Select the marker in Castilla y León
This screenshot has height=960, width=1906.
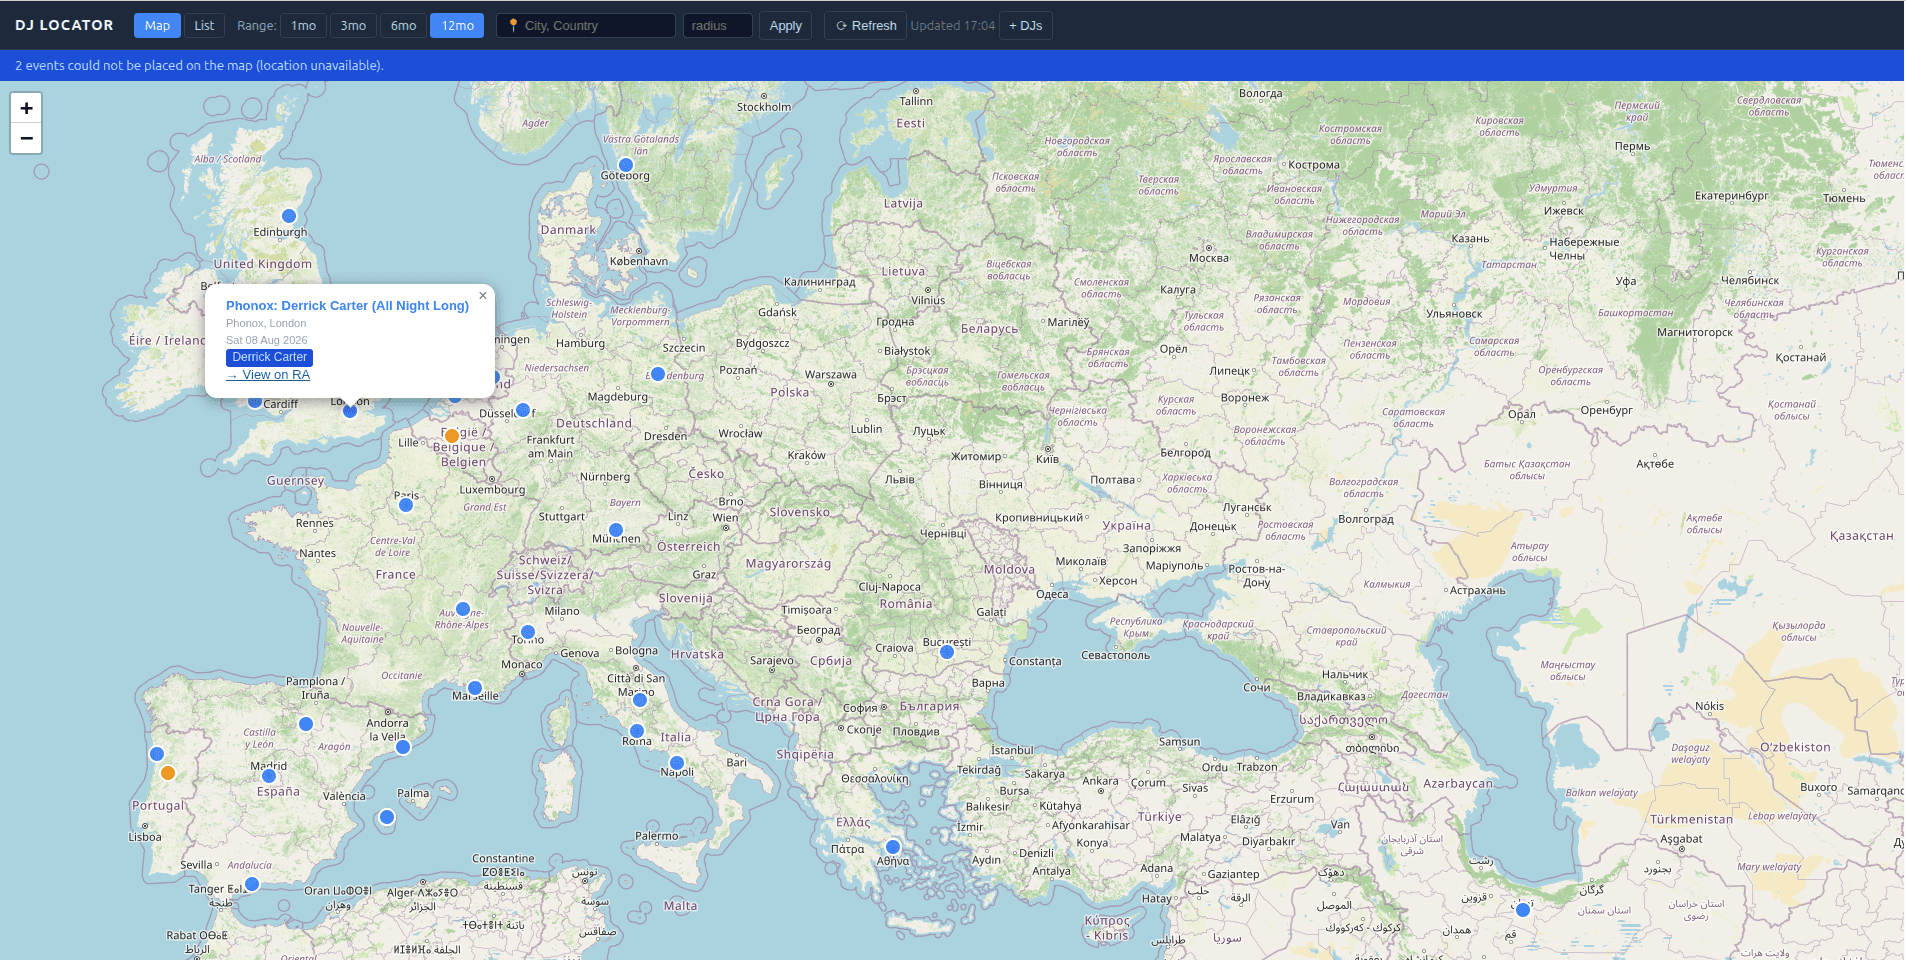point(306,724)
